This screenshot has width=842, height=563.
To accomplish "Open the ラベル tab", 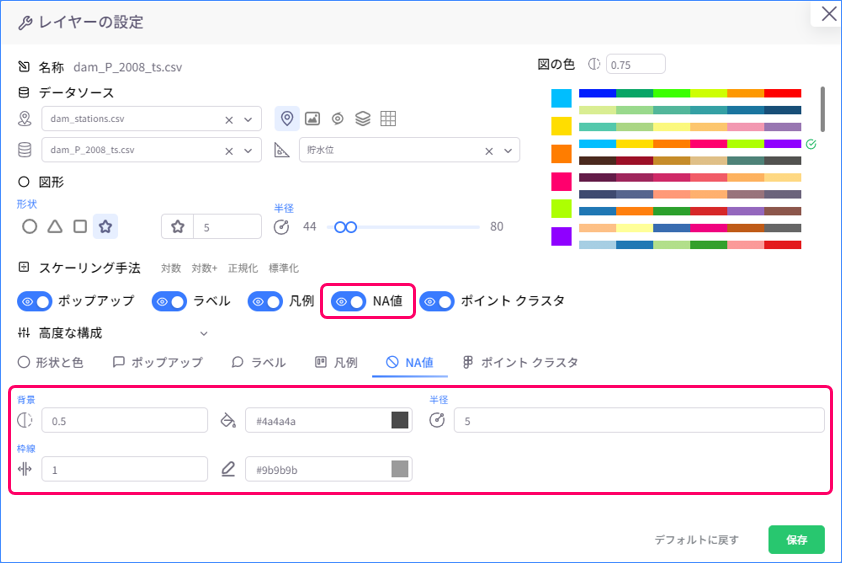I will pyautogui.click(x=258, y=363).
